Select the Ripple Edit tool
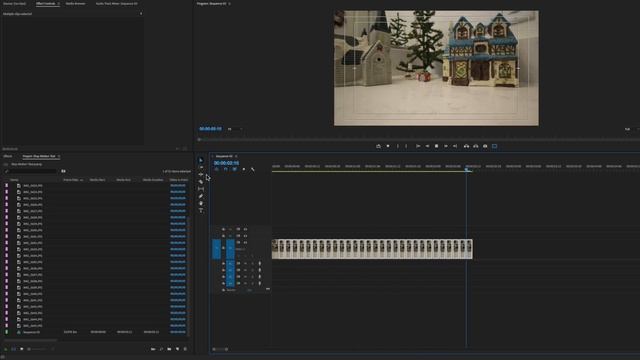640x360 pixels. click(x=201, y=174)
